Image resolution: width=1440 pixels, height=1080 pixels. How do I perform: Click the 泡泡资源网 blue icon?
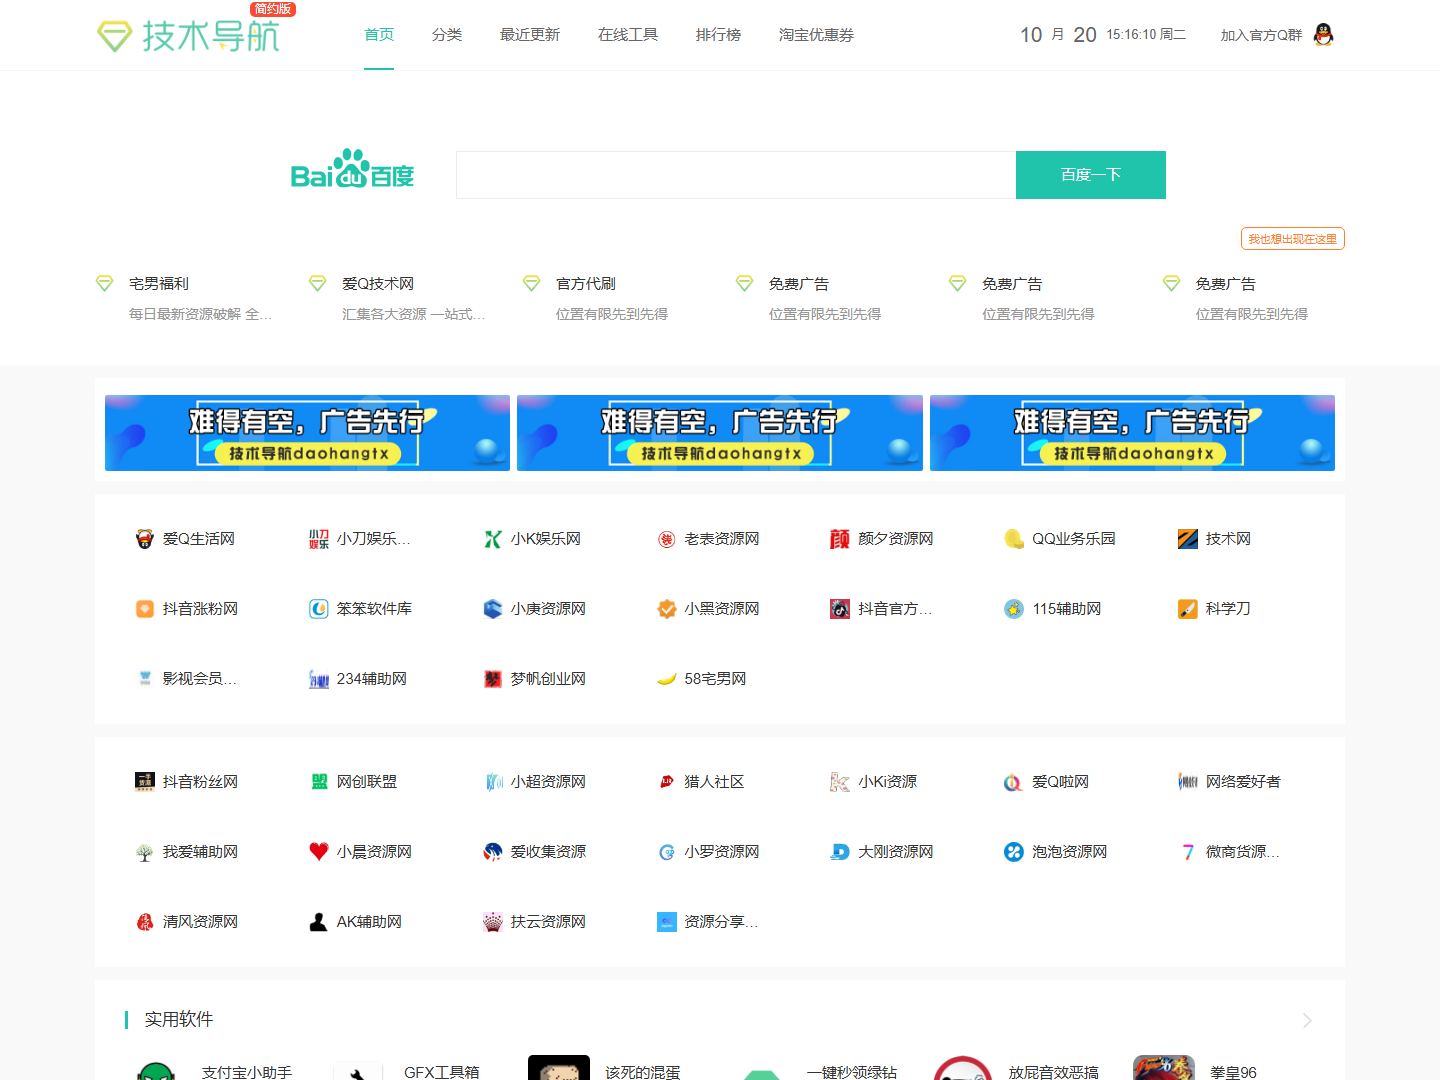(x=1014, y=852)
